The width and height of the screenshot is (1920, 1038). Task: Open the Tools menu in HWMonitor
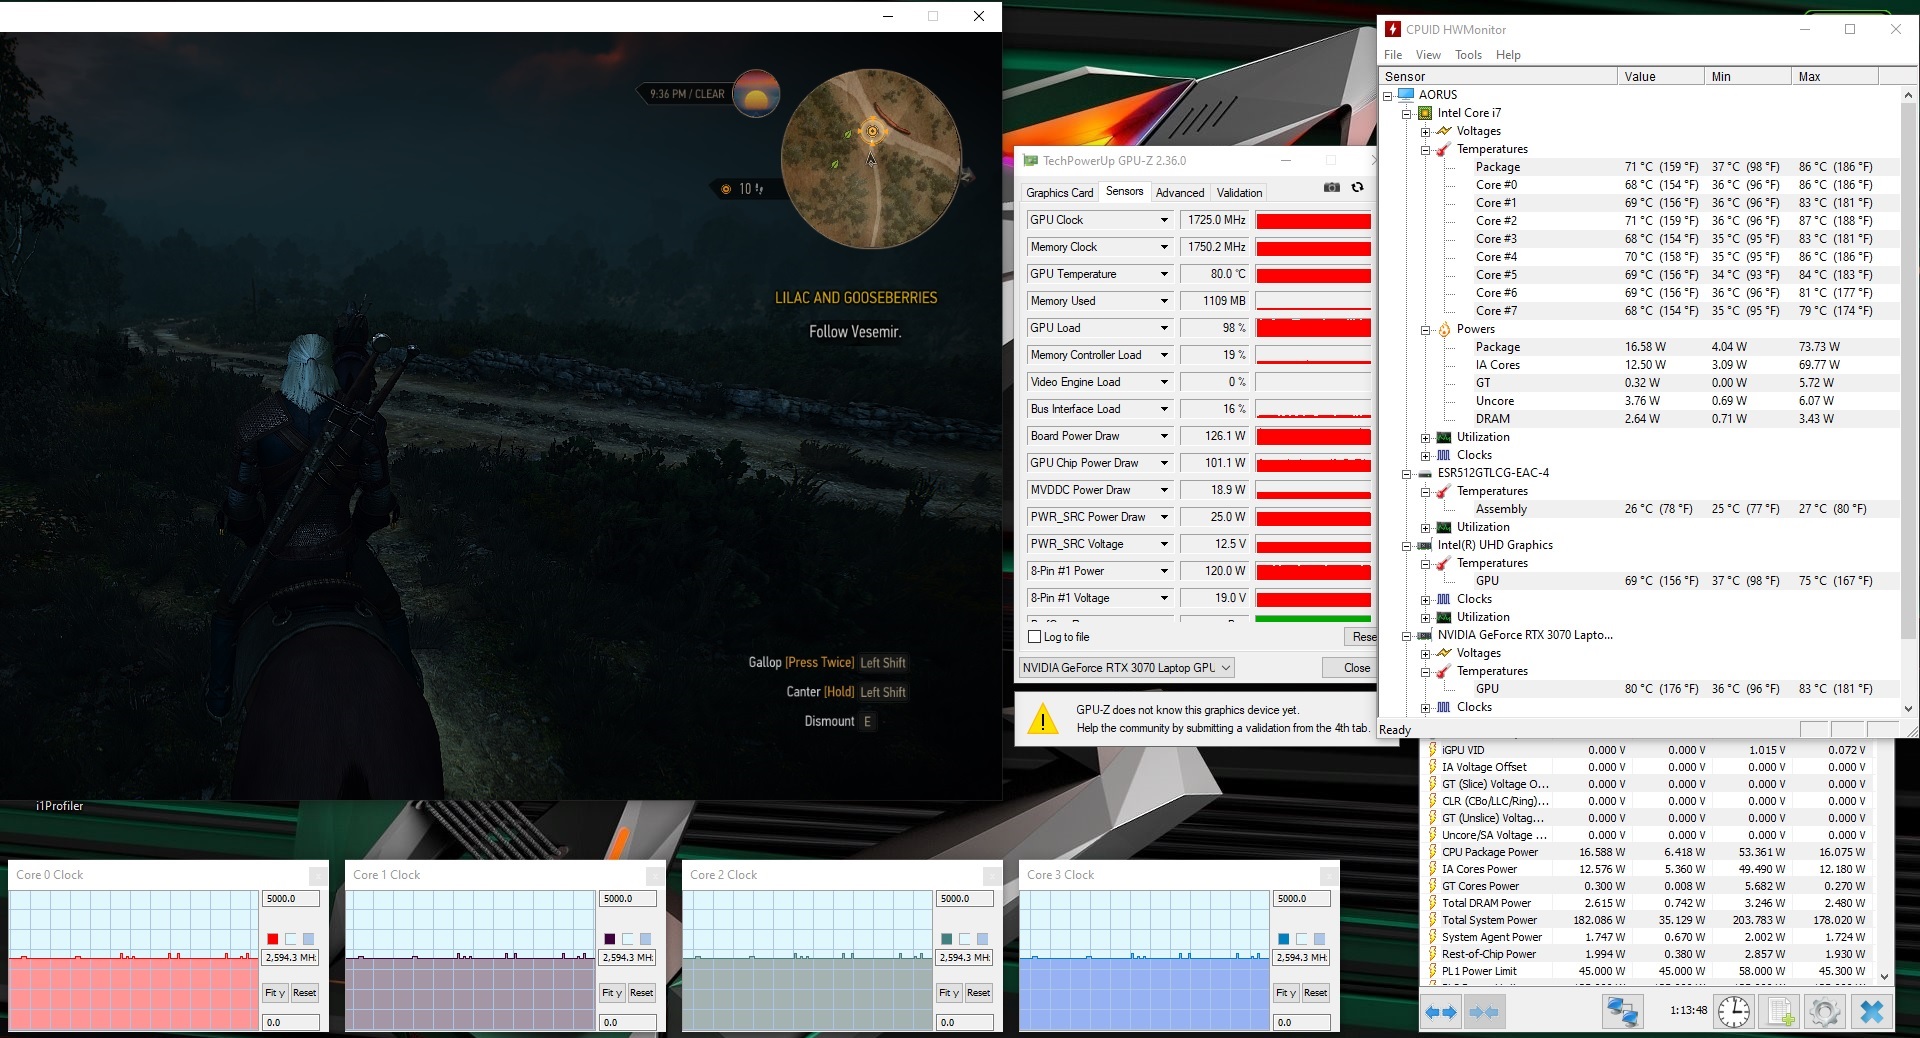[1468, 55]
